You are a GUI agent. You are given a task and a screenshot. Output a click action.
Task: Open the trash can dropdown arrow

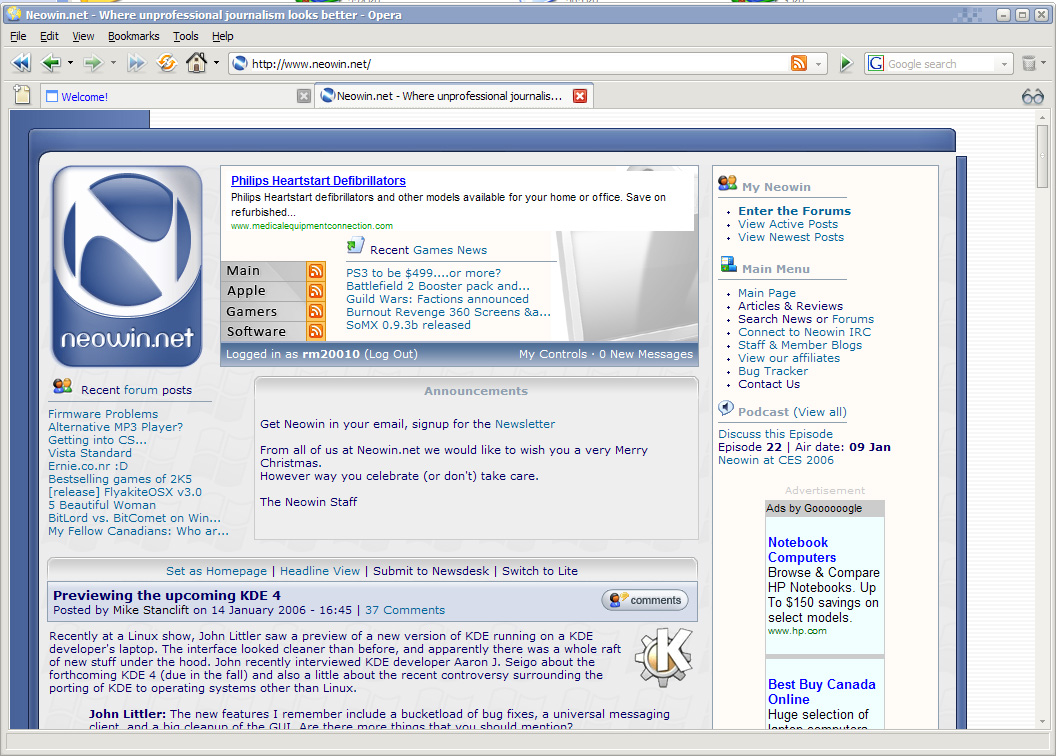pyautogui.click(x=1043, y=63)
